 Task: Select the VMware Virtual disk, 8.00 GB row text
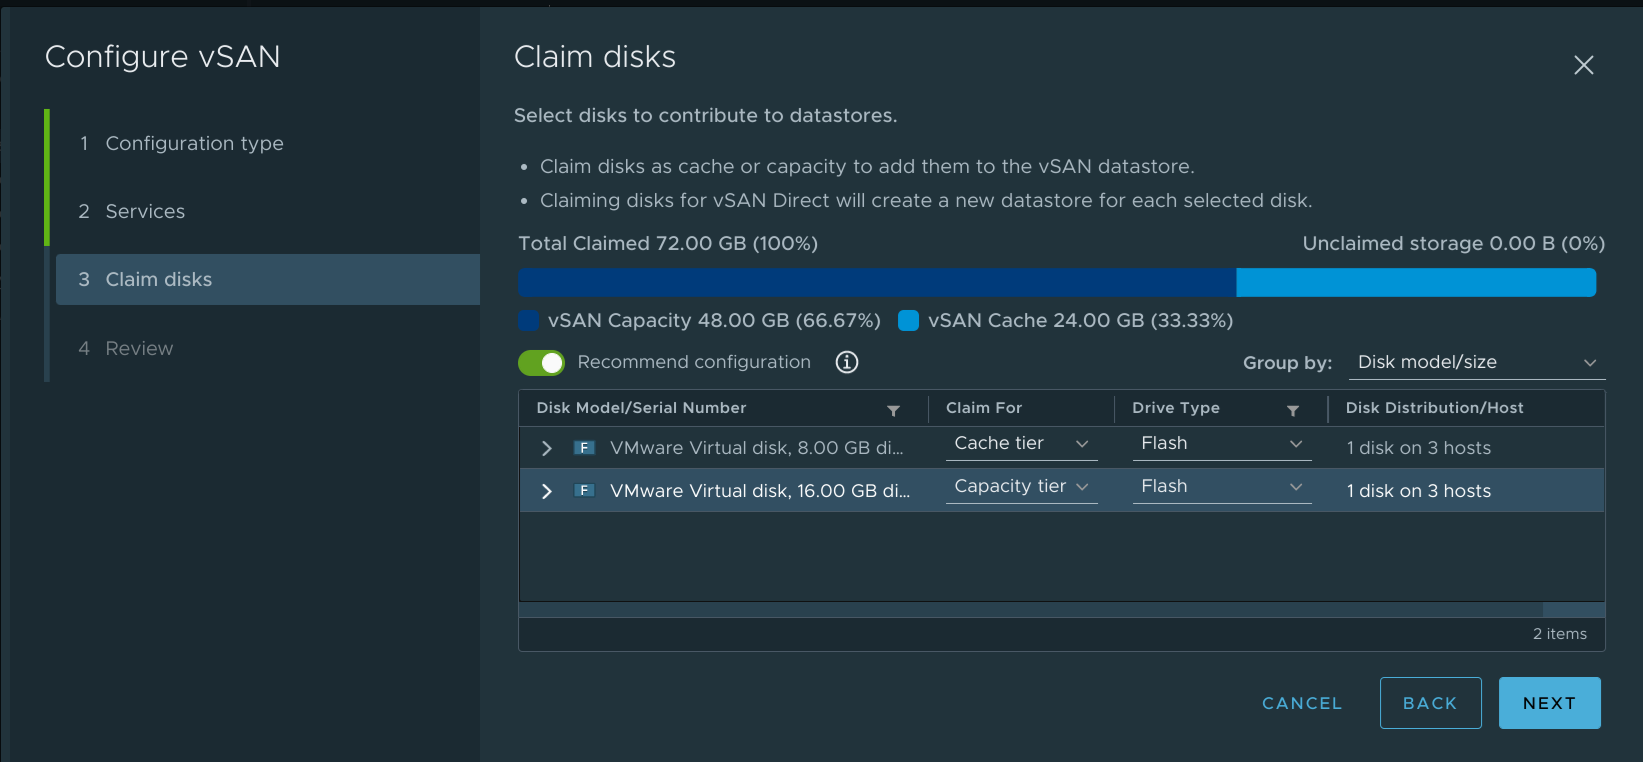tap(756, 448)
